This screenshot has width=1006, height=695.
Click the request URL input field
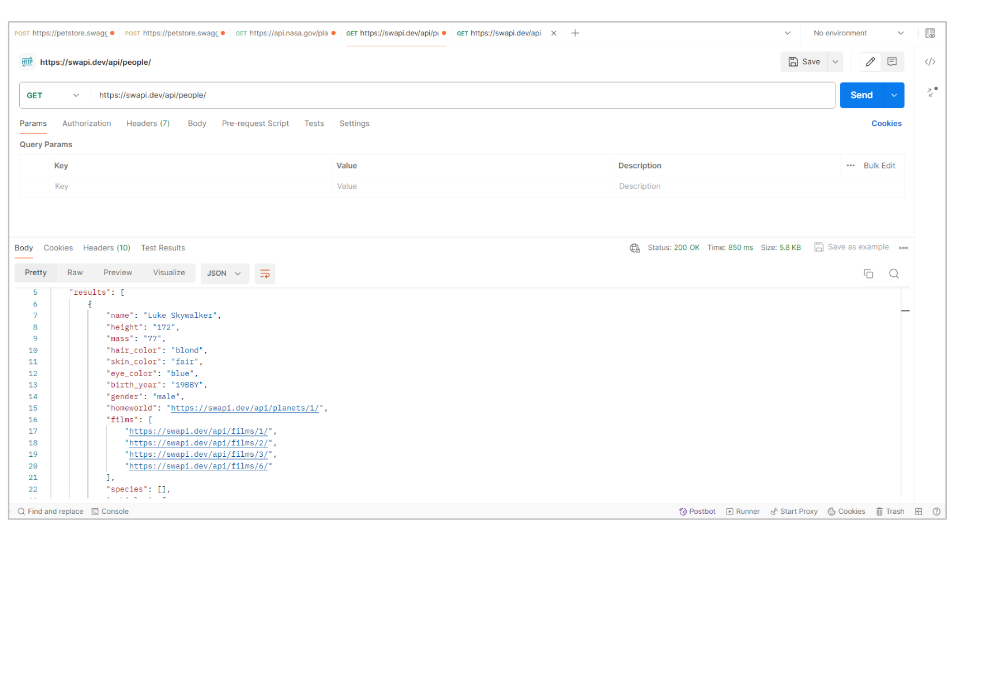pos(460,95)
